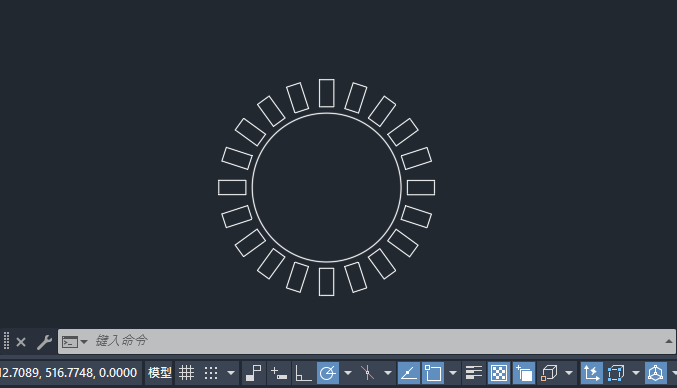Click the 鍵入命令 command input field

tap(367, 341)
